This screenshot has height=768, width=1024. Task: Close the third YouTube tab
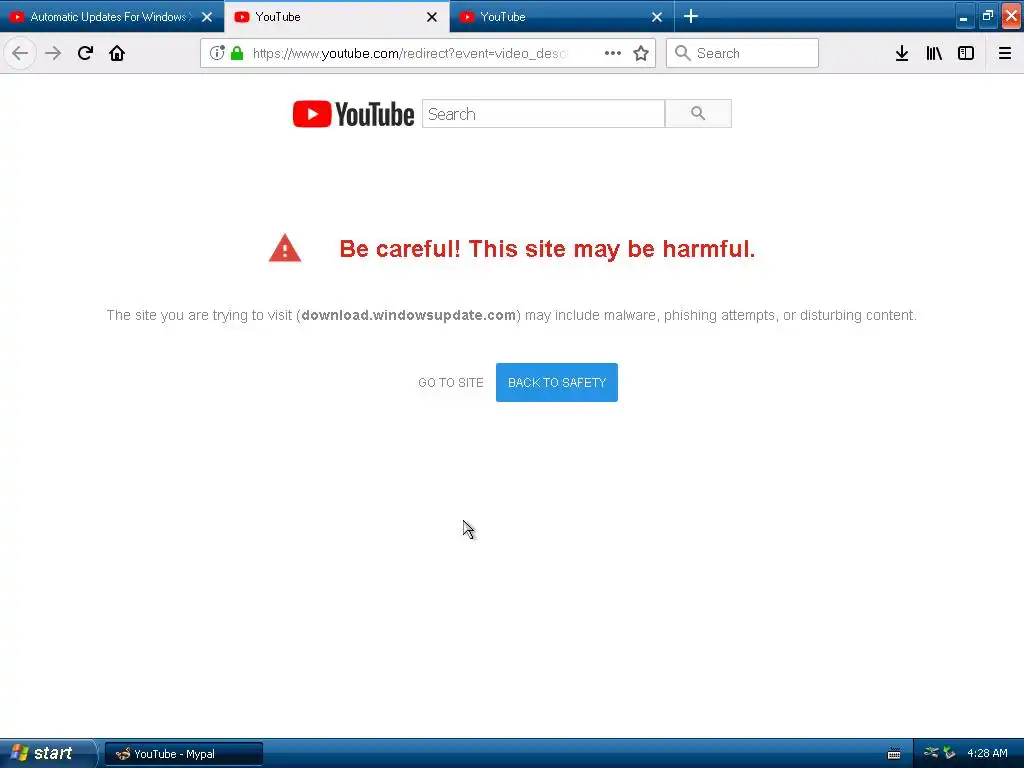pos(657,17)
